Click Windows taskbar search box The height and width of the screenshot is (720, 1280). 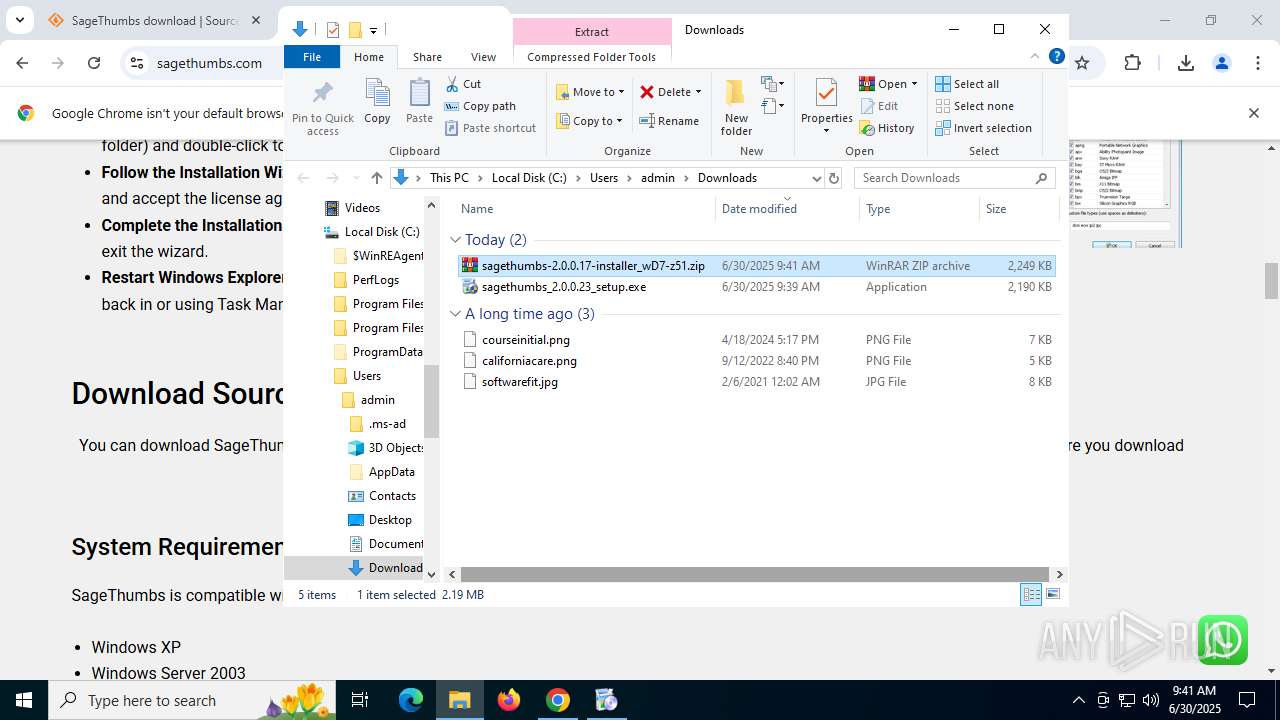192,700
